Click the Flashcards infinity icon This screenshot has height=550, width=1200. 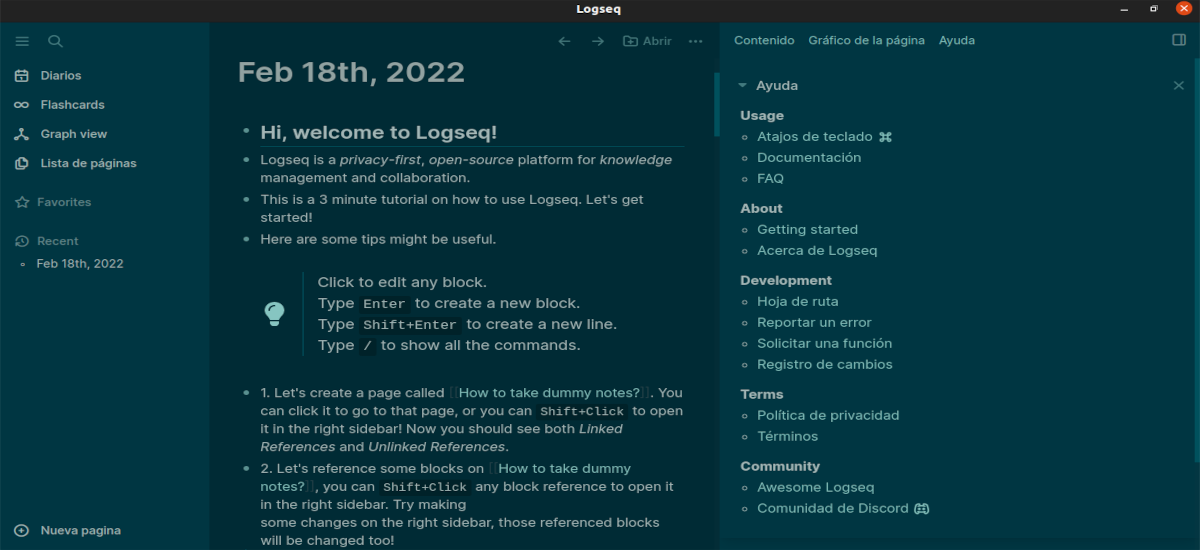[x=22, y=105]
